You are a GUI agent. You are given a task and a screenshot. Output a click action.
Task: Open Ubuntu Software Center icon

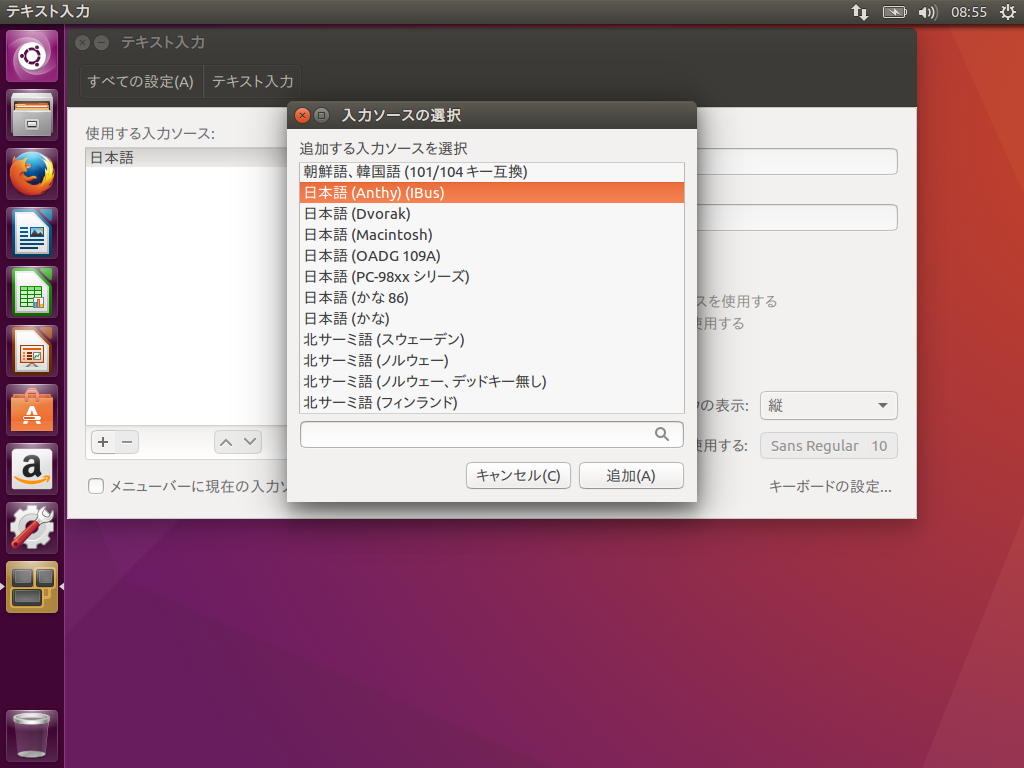[33, 410]
